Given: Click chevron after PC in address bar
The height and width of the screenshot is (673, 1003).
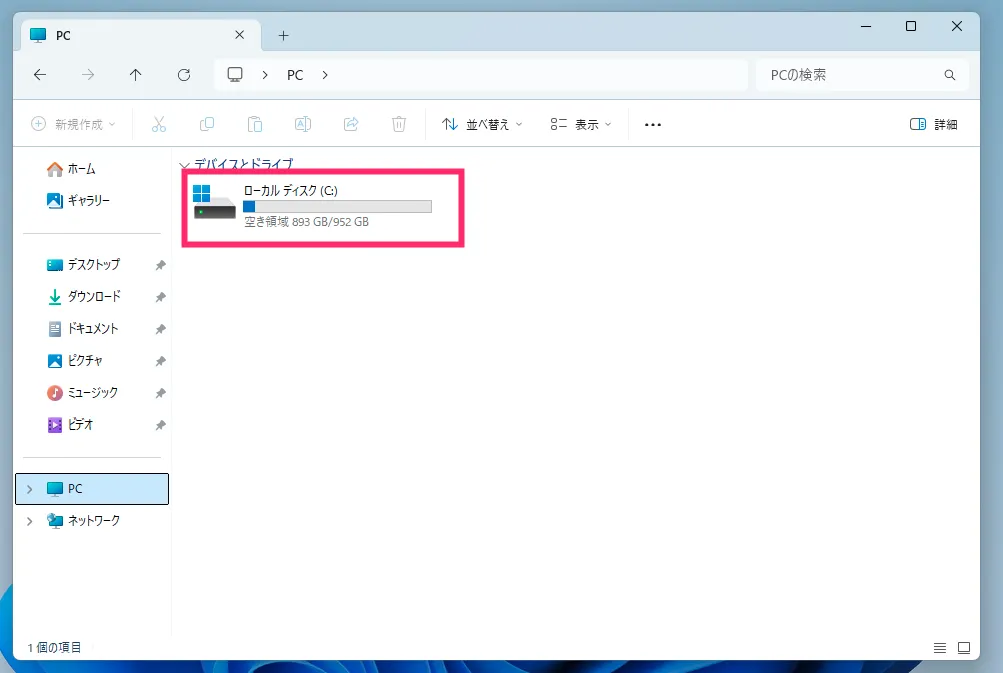Looking at the screenshot, I should [325, 75].
